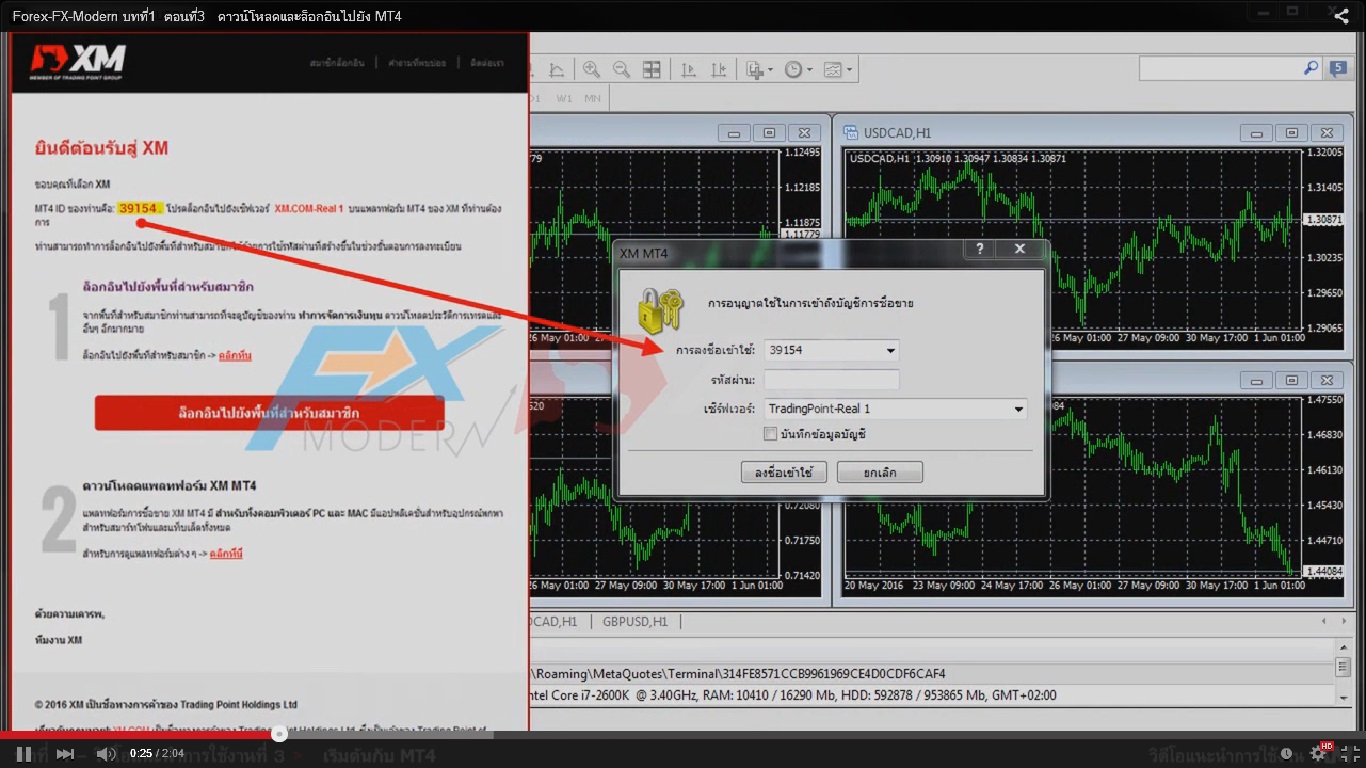Zoom out on the MT4 chart

(621, 70)
